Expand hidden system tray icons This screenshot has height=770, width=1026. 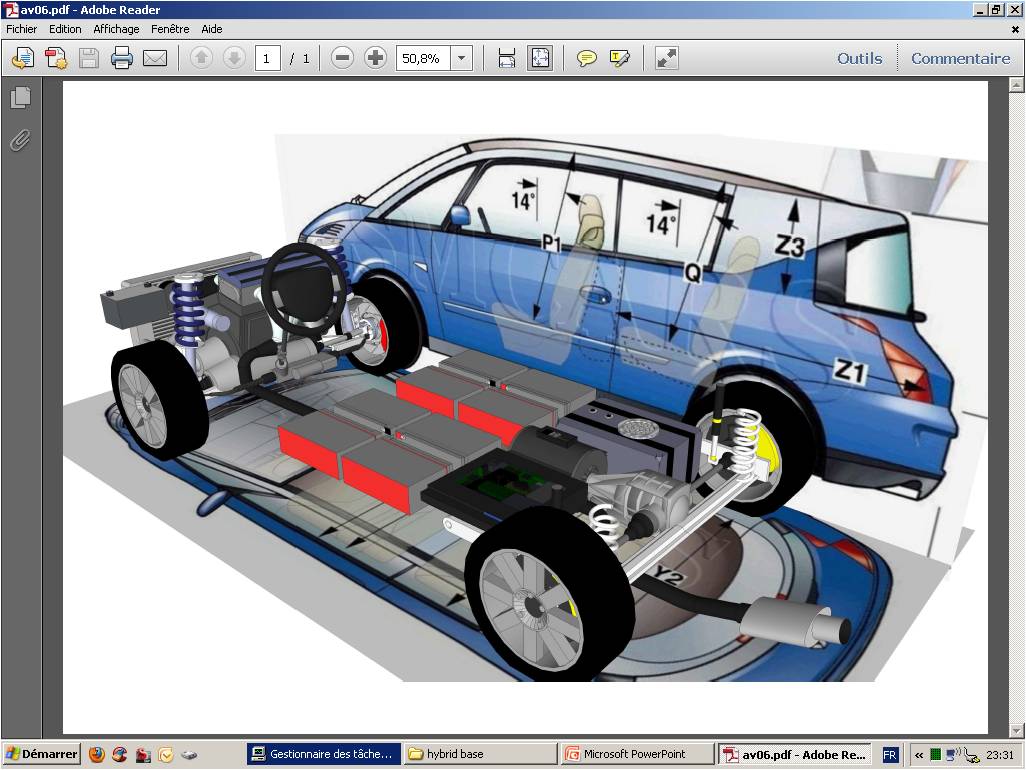(918, 755)
